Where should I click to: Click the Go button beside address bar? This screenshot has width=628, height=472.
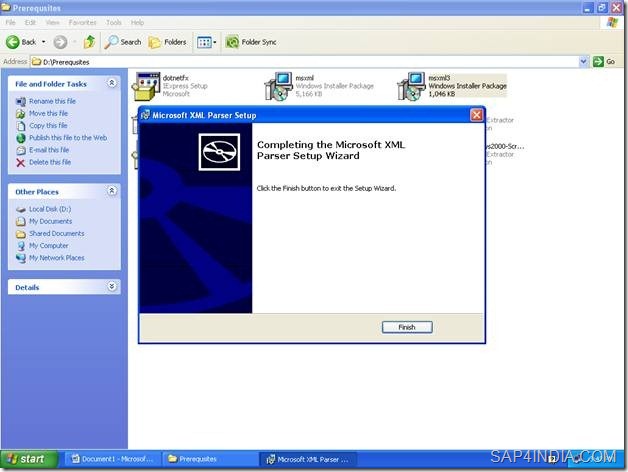pos(604,61)
